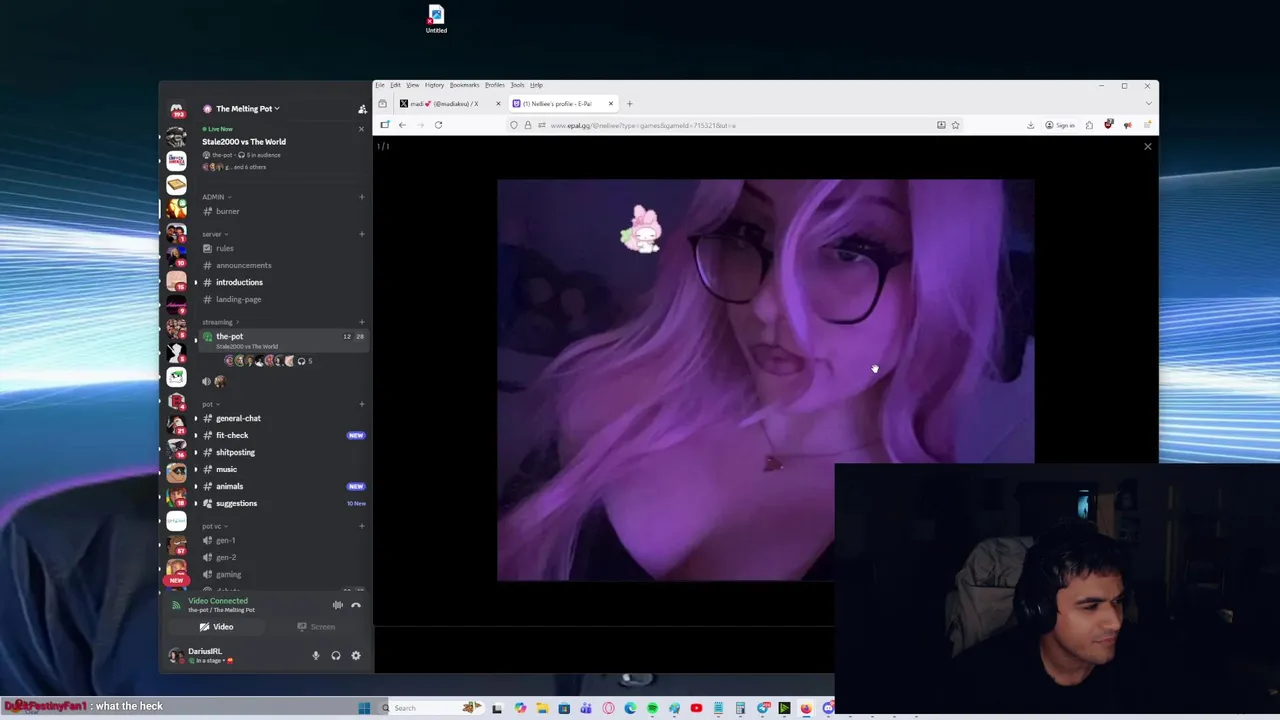Screen dimensions: 1280x720
Task: Open the red shield extension with badge
Action: (x=1108, y=125)
